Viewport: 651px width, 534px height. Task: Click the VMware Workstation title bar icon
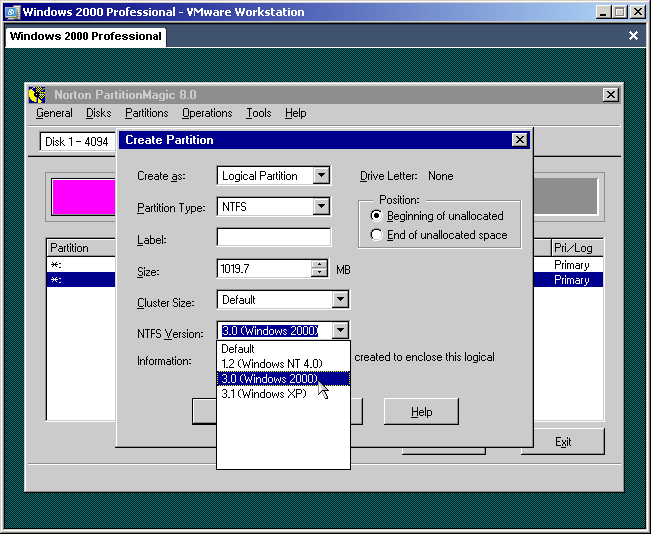click(12, 12)
